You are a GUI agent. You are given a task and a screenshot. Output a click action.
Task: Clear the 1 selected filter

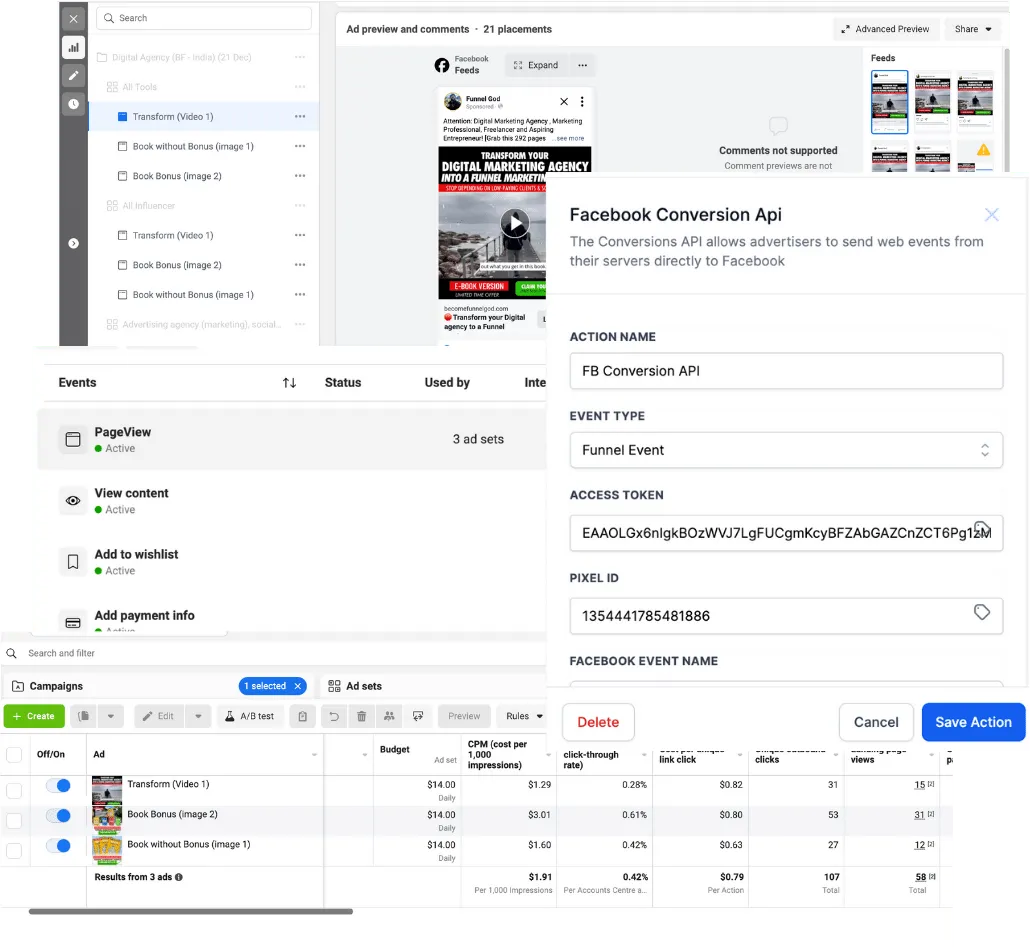point(298,686)
